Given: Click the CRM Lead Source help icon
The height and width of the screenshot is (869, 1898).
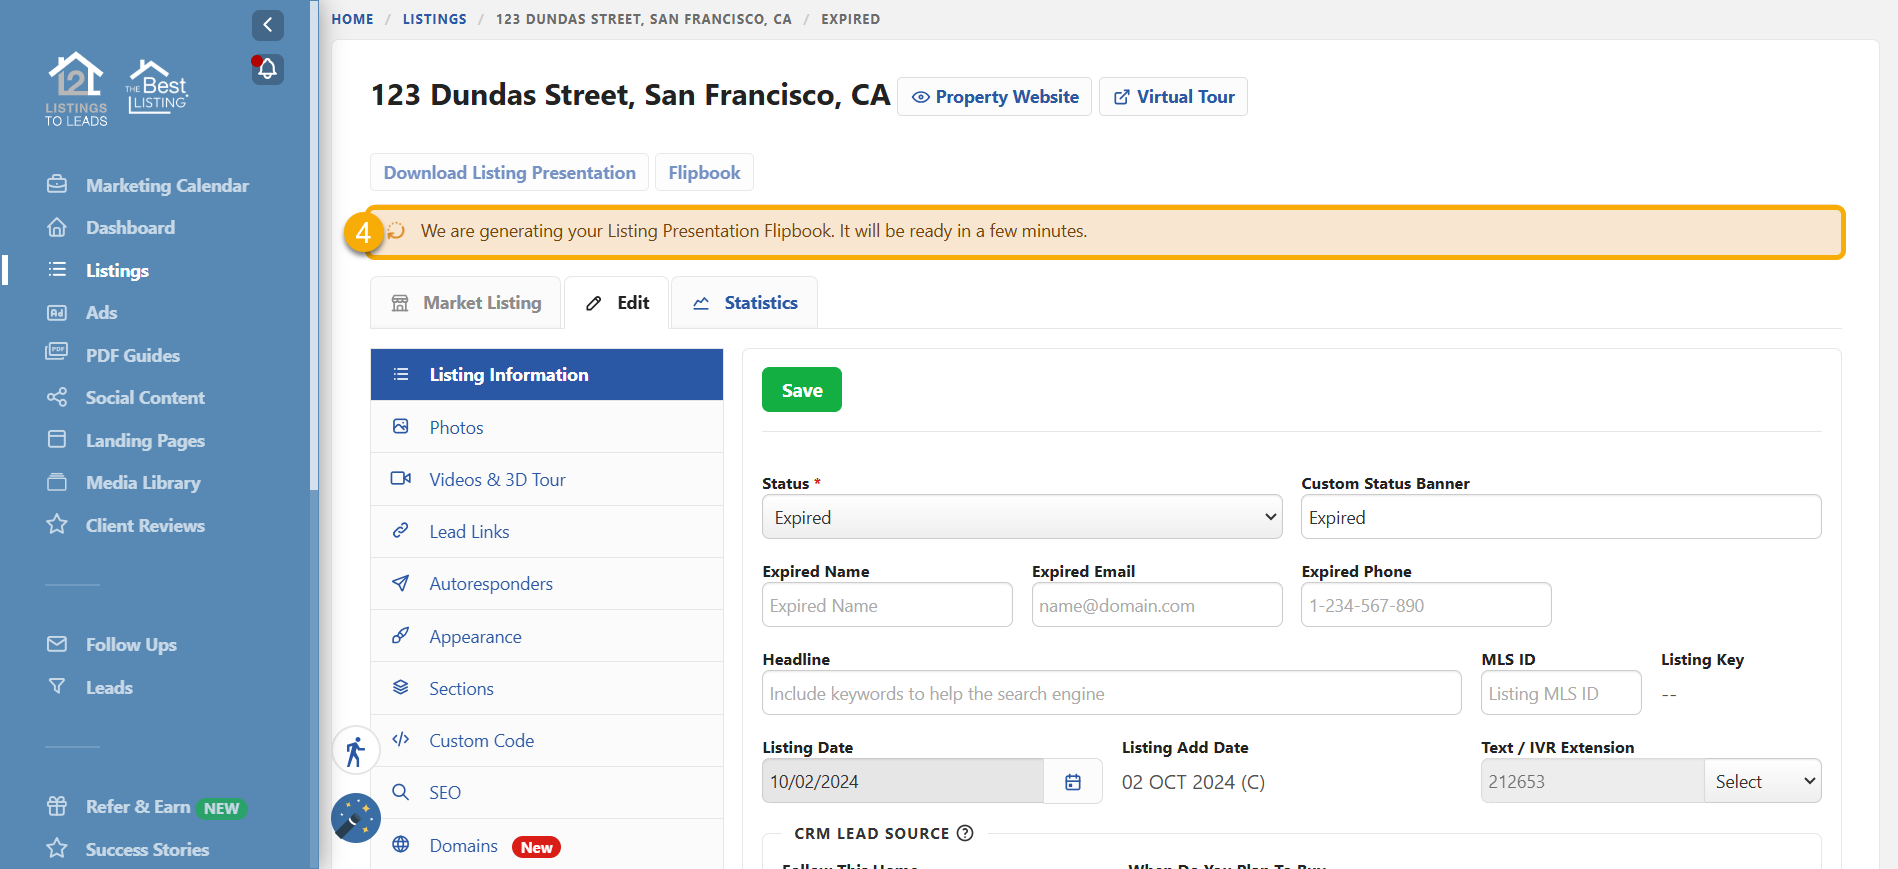Looking at the screenshot, I should tap(965, 833).
